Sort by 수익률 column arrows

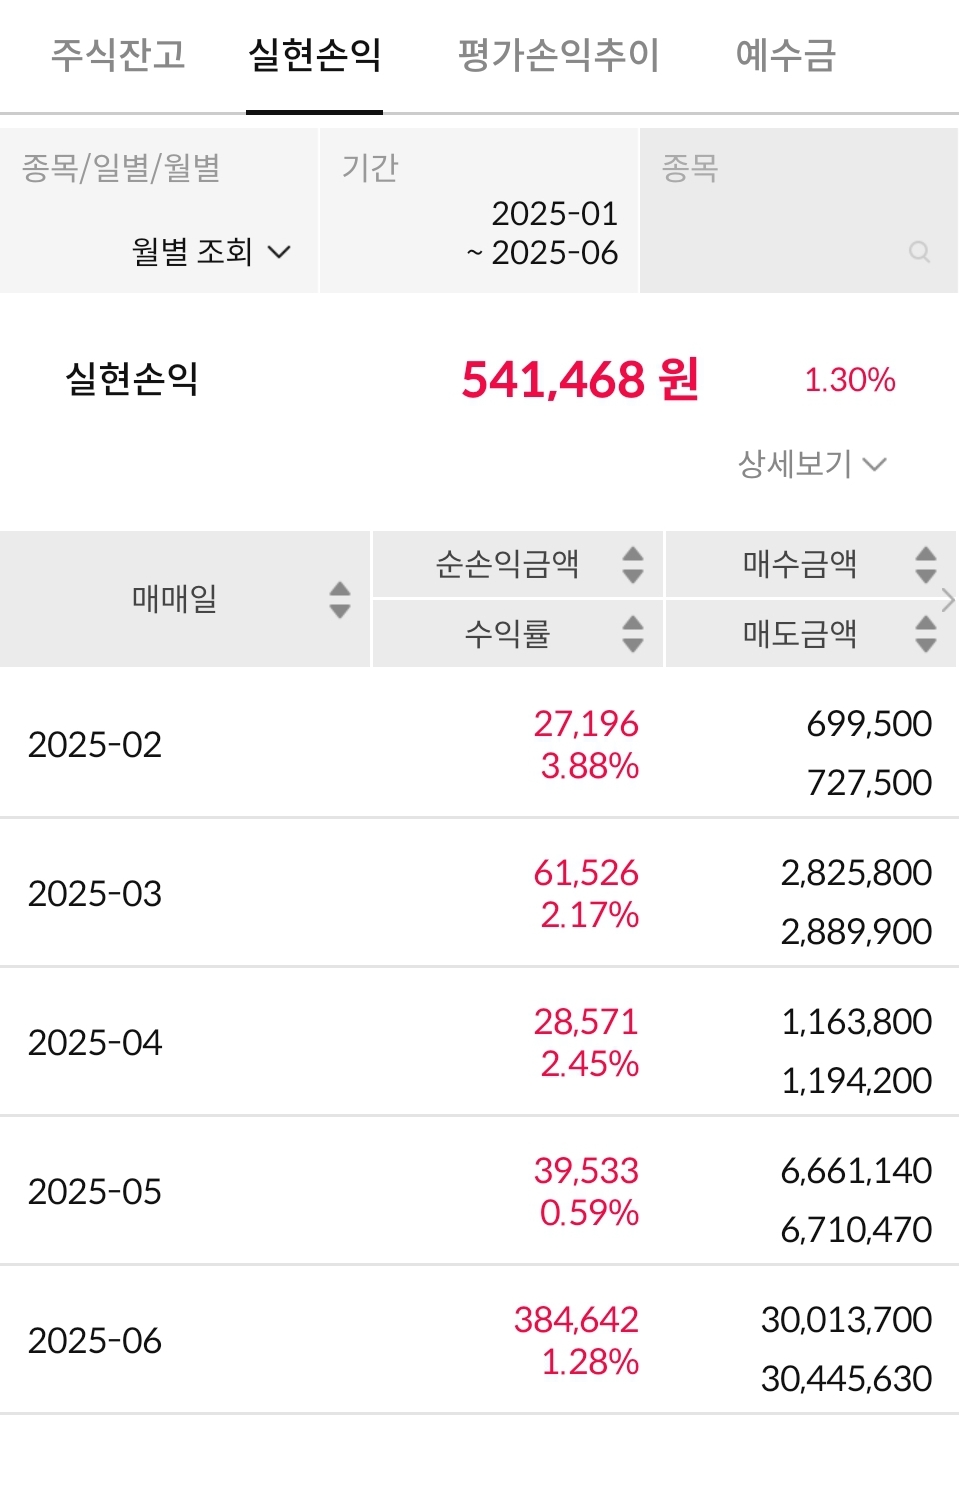point(632,633)
